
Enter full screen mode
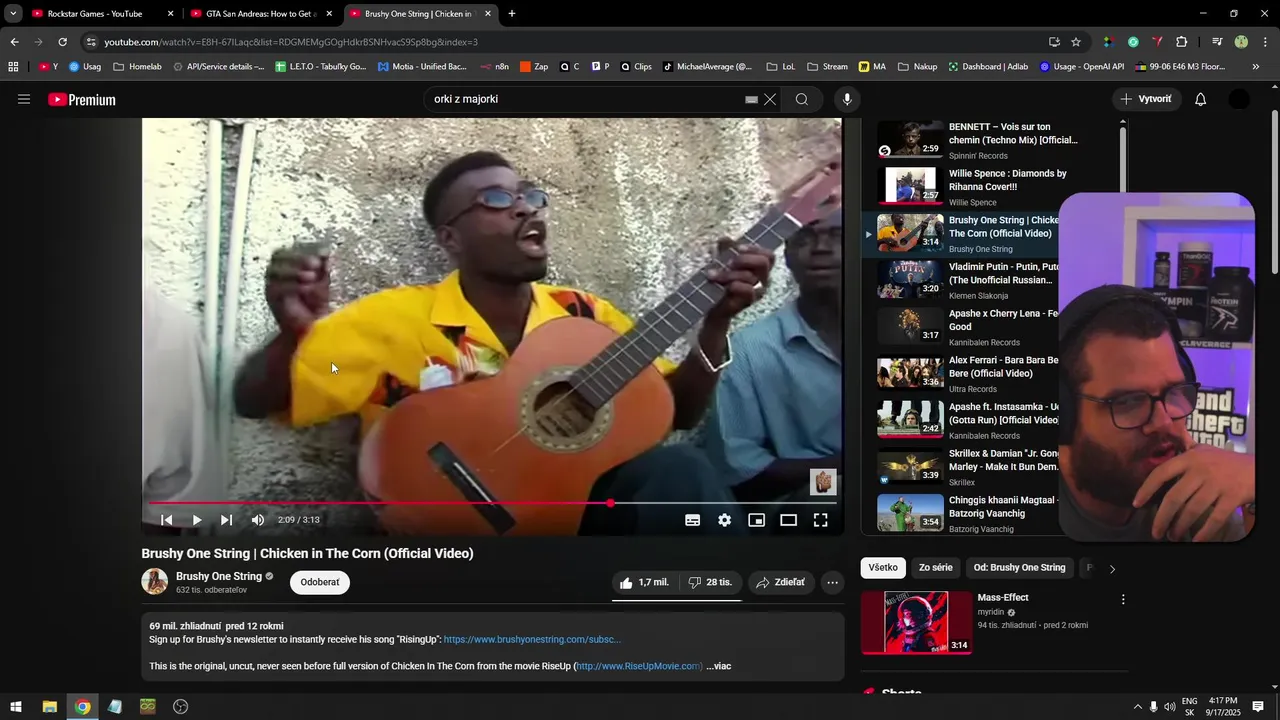point(821,520)
